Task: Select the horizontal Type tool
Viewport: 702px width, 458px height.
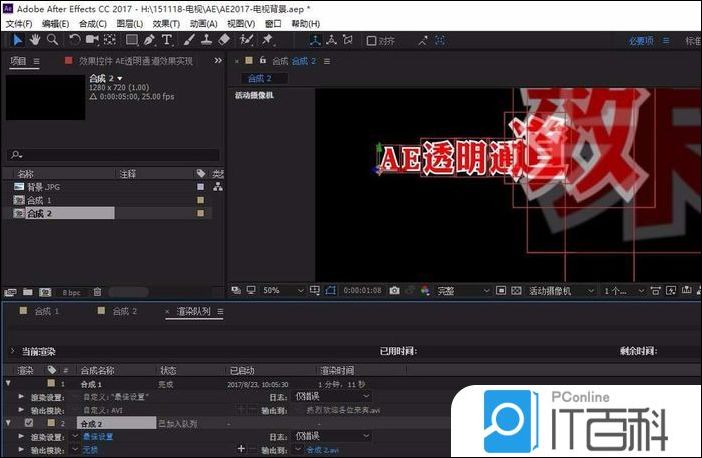Action: pyautogui.click(x=166, y=40)
